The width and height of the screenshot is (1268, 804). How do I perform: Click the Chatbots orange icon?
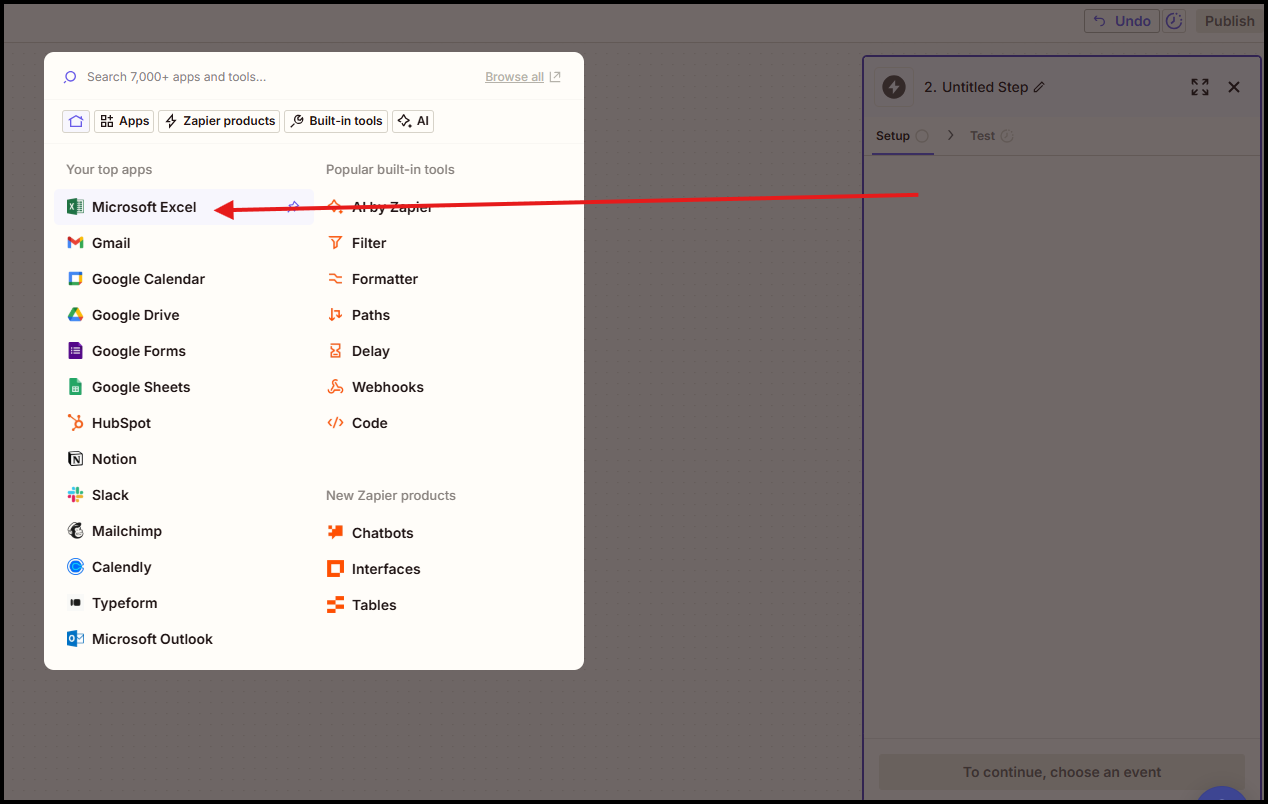point(335,533)
